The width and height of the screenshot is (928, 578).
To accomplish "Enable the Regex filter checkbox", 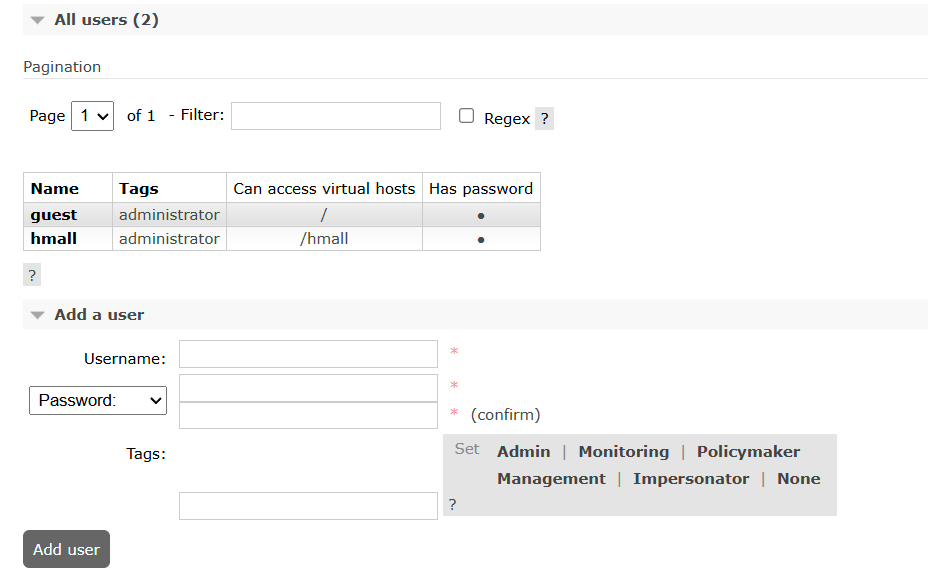I will [466, 116].
